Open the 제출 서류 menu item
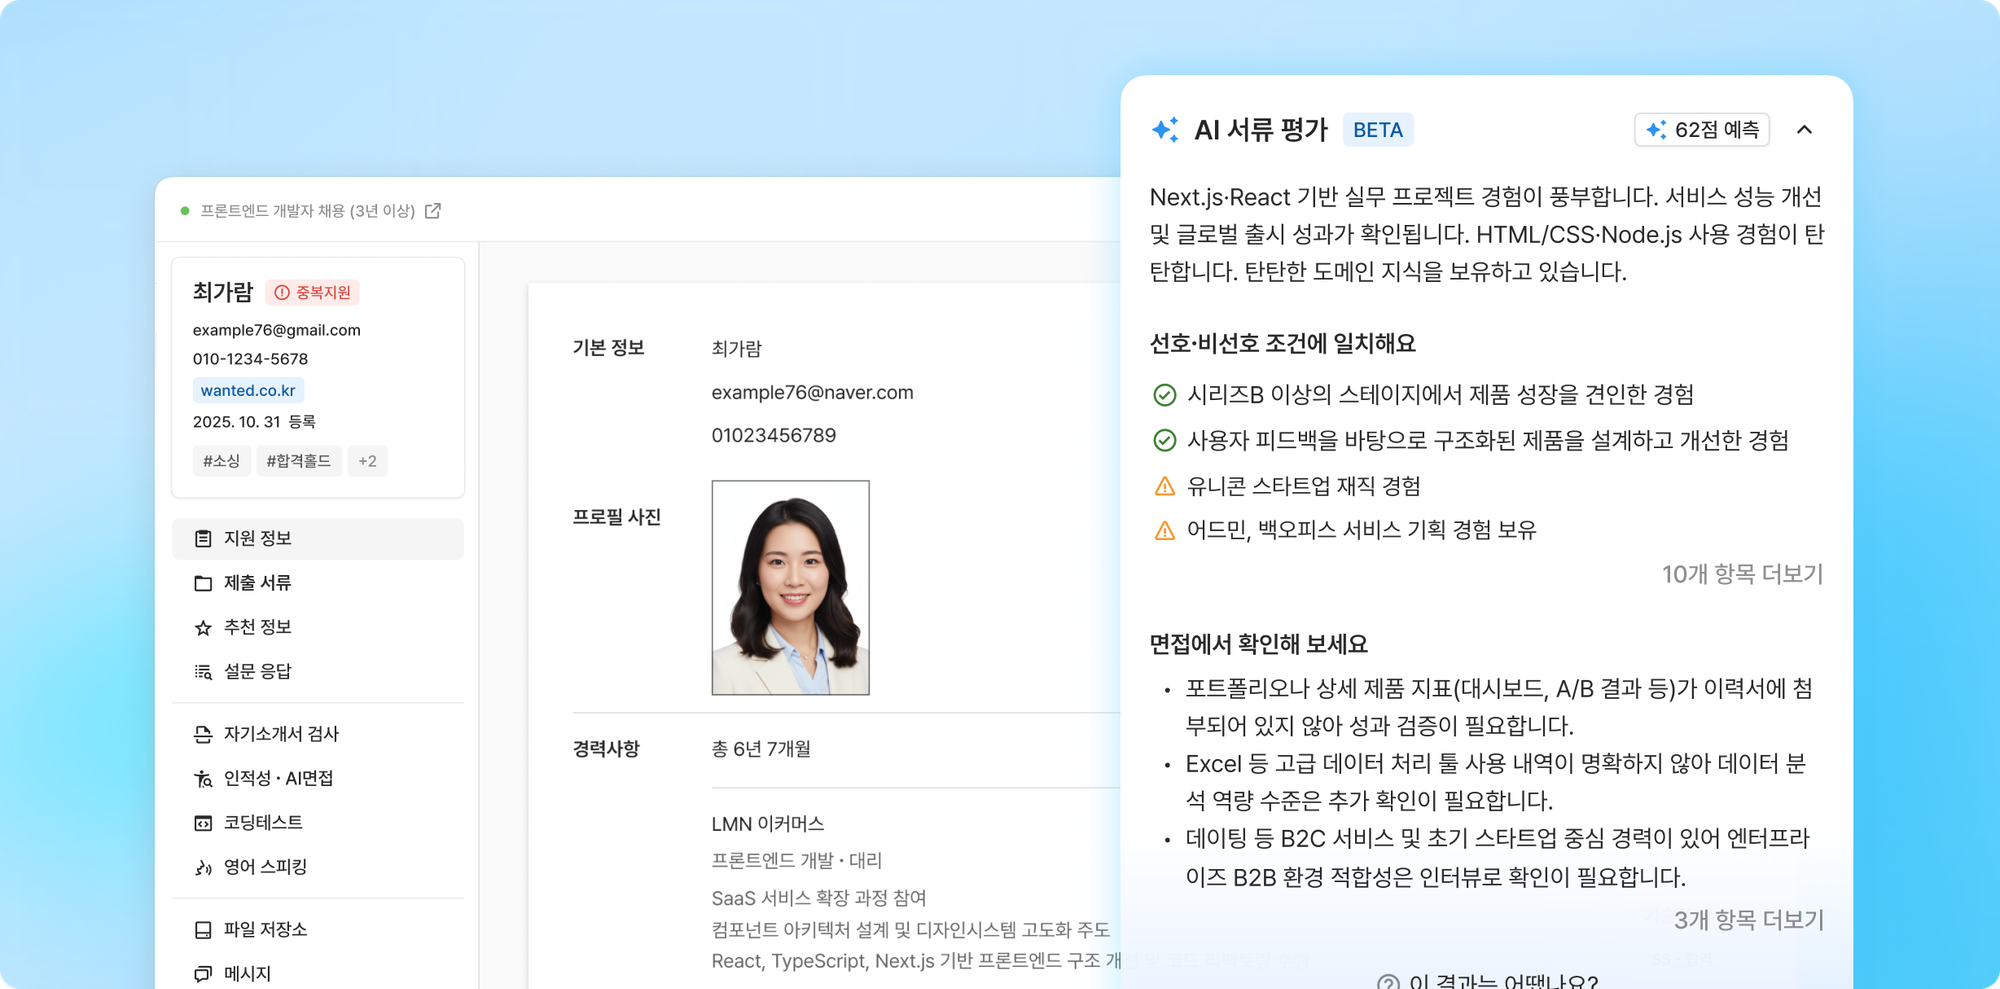 tap(318, 583)
